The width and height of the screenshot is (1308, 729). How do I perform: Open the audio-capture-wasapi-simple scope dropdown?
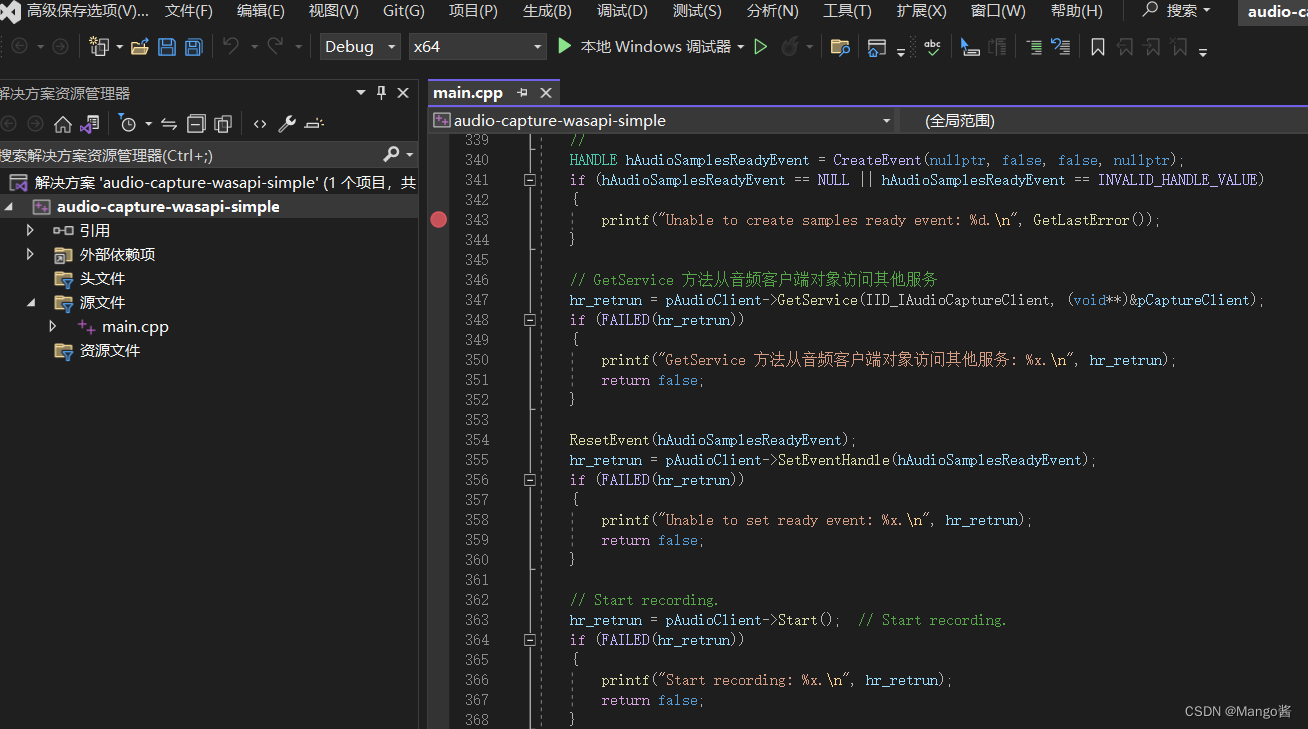(886, 121)
